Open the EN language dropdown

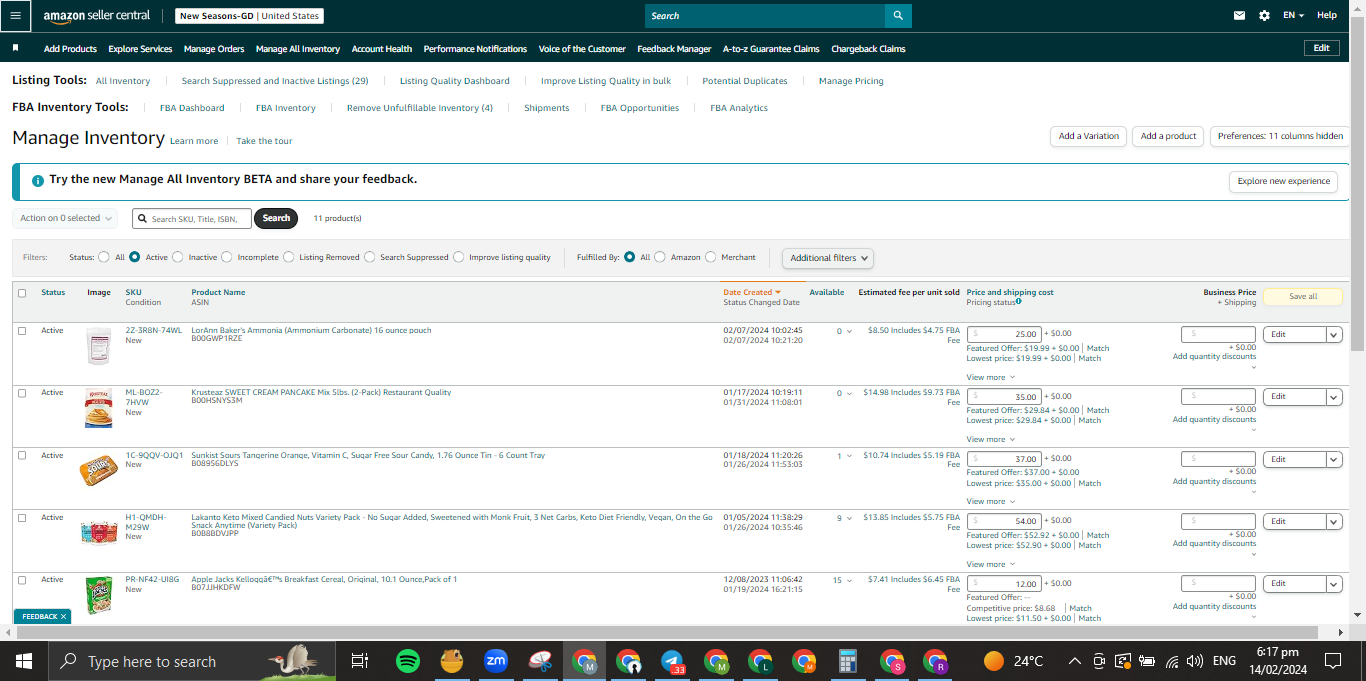[1294, 16]
